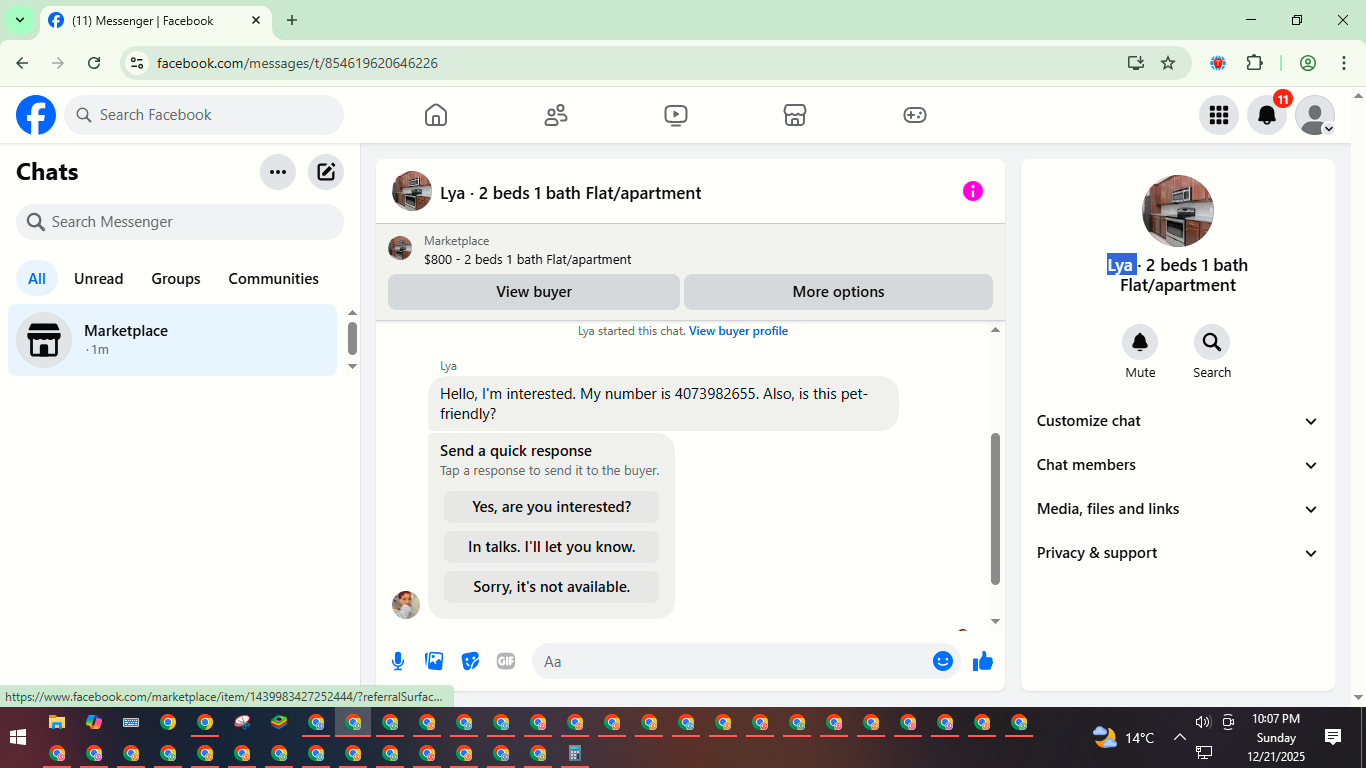The image size is (1366, 768).
Task: Click the chat list scrollbar thumb
Action: (x=352, y=338)
